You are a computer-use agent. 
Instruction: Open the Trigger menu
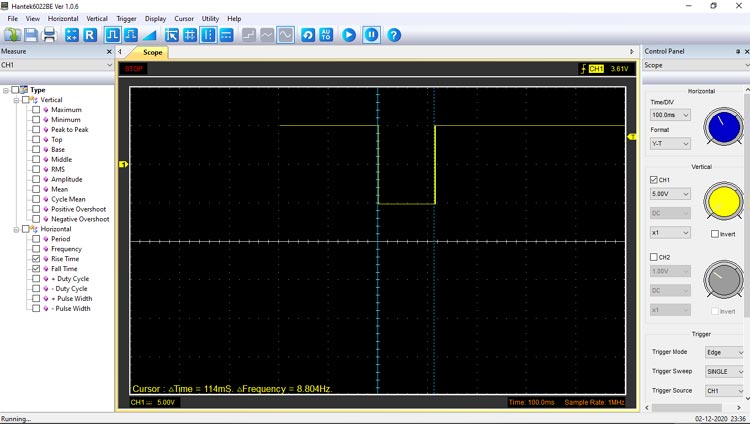pos(126,19)
